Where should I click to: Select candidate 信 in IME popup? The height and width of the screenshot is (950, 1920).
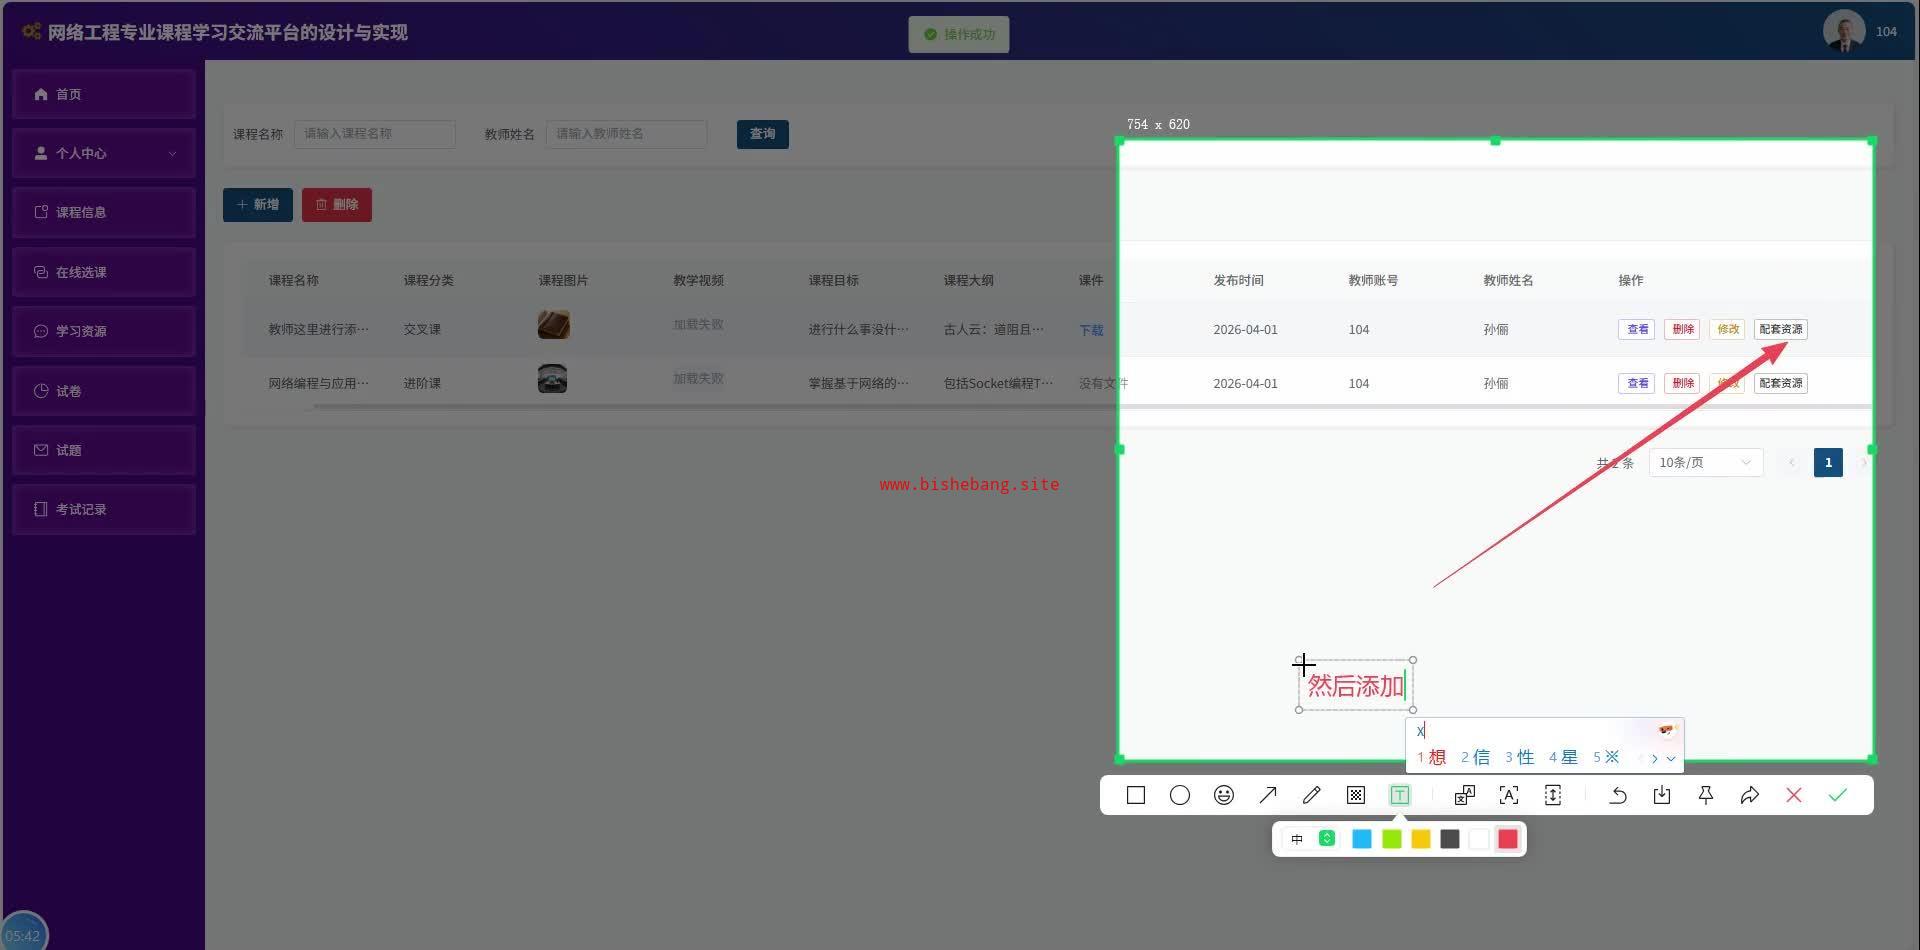click(1475, 757)
